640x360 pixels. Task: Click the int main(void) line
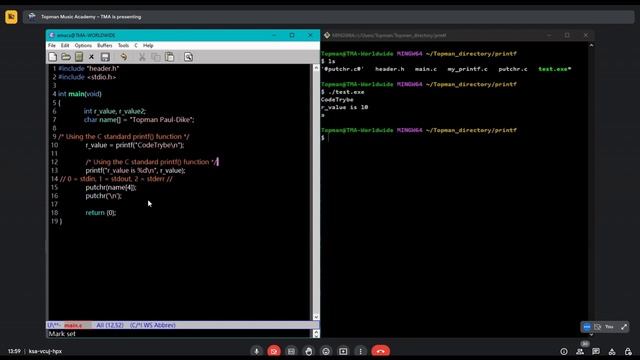pos(80,94)
